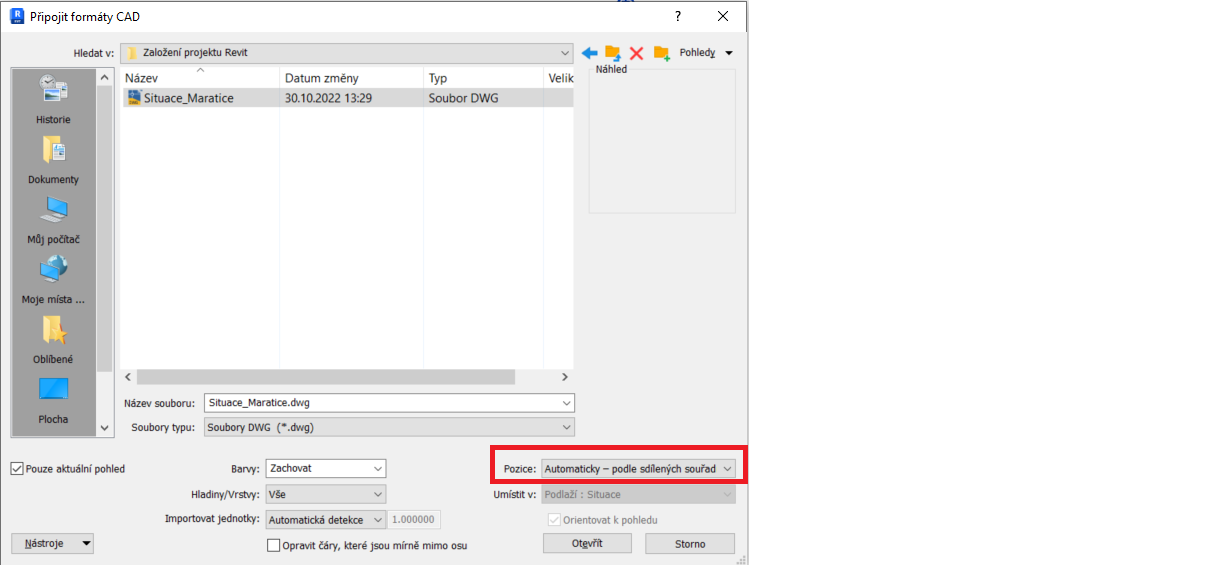This screenshot has height=582, width=1225.
Task: Open the Importovat jednotky dropdown
Action: (x=325, y=520)
